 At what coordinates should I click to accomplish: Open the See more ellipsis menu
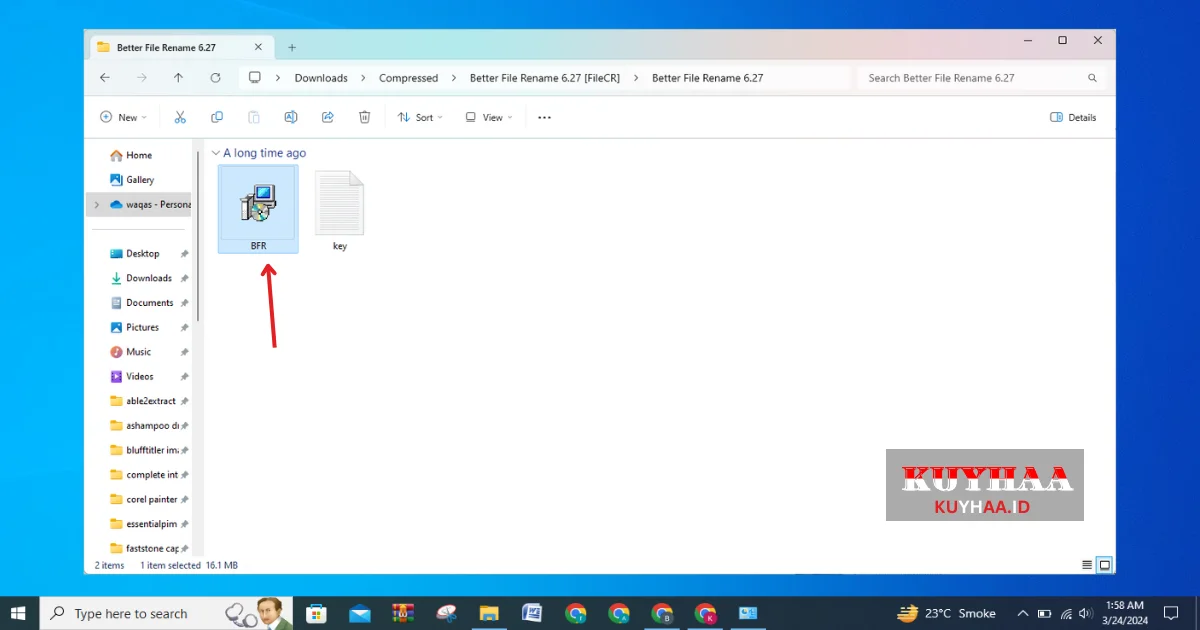(544, 117)
